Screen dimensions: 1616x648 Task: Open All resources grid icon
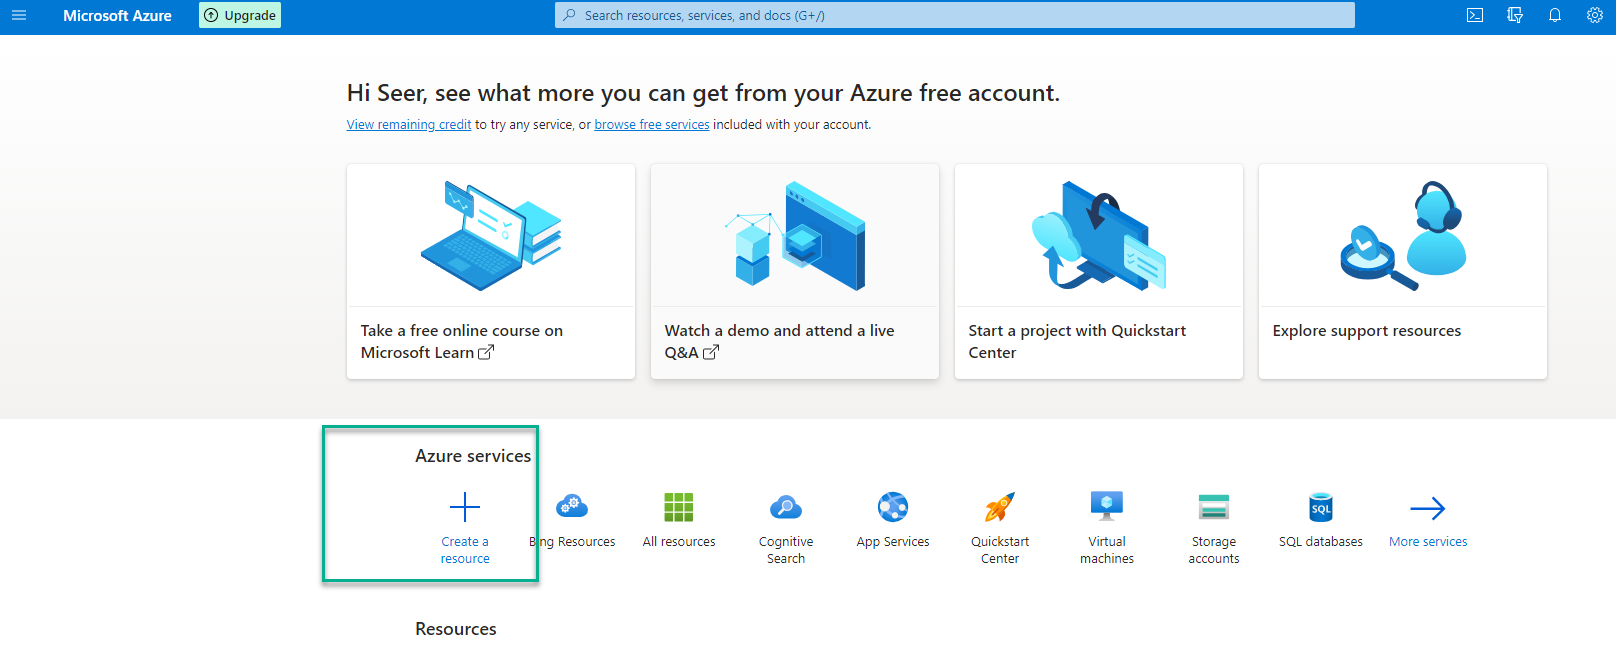pos(679,508)
